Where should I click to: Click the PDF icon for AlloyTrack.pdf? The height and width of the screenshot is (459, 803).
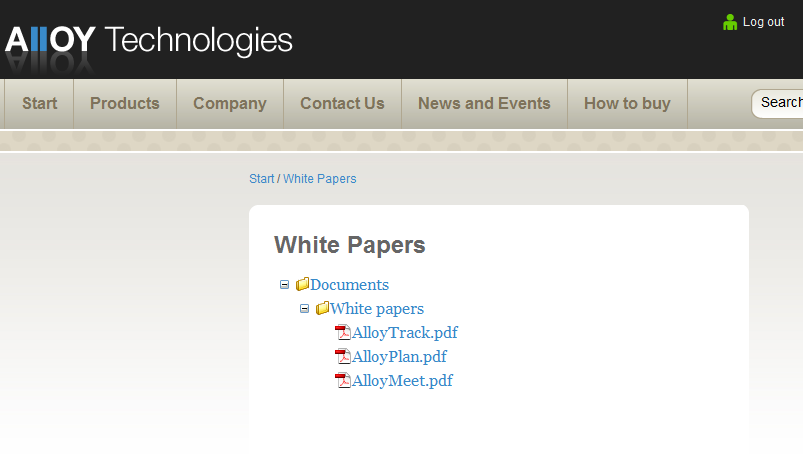[343, 332]
